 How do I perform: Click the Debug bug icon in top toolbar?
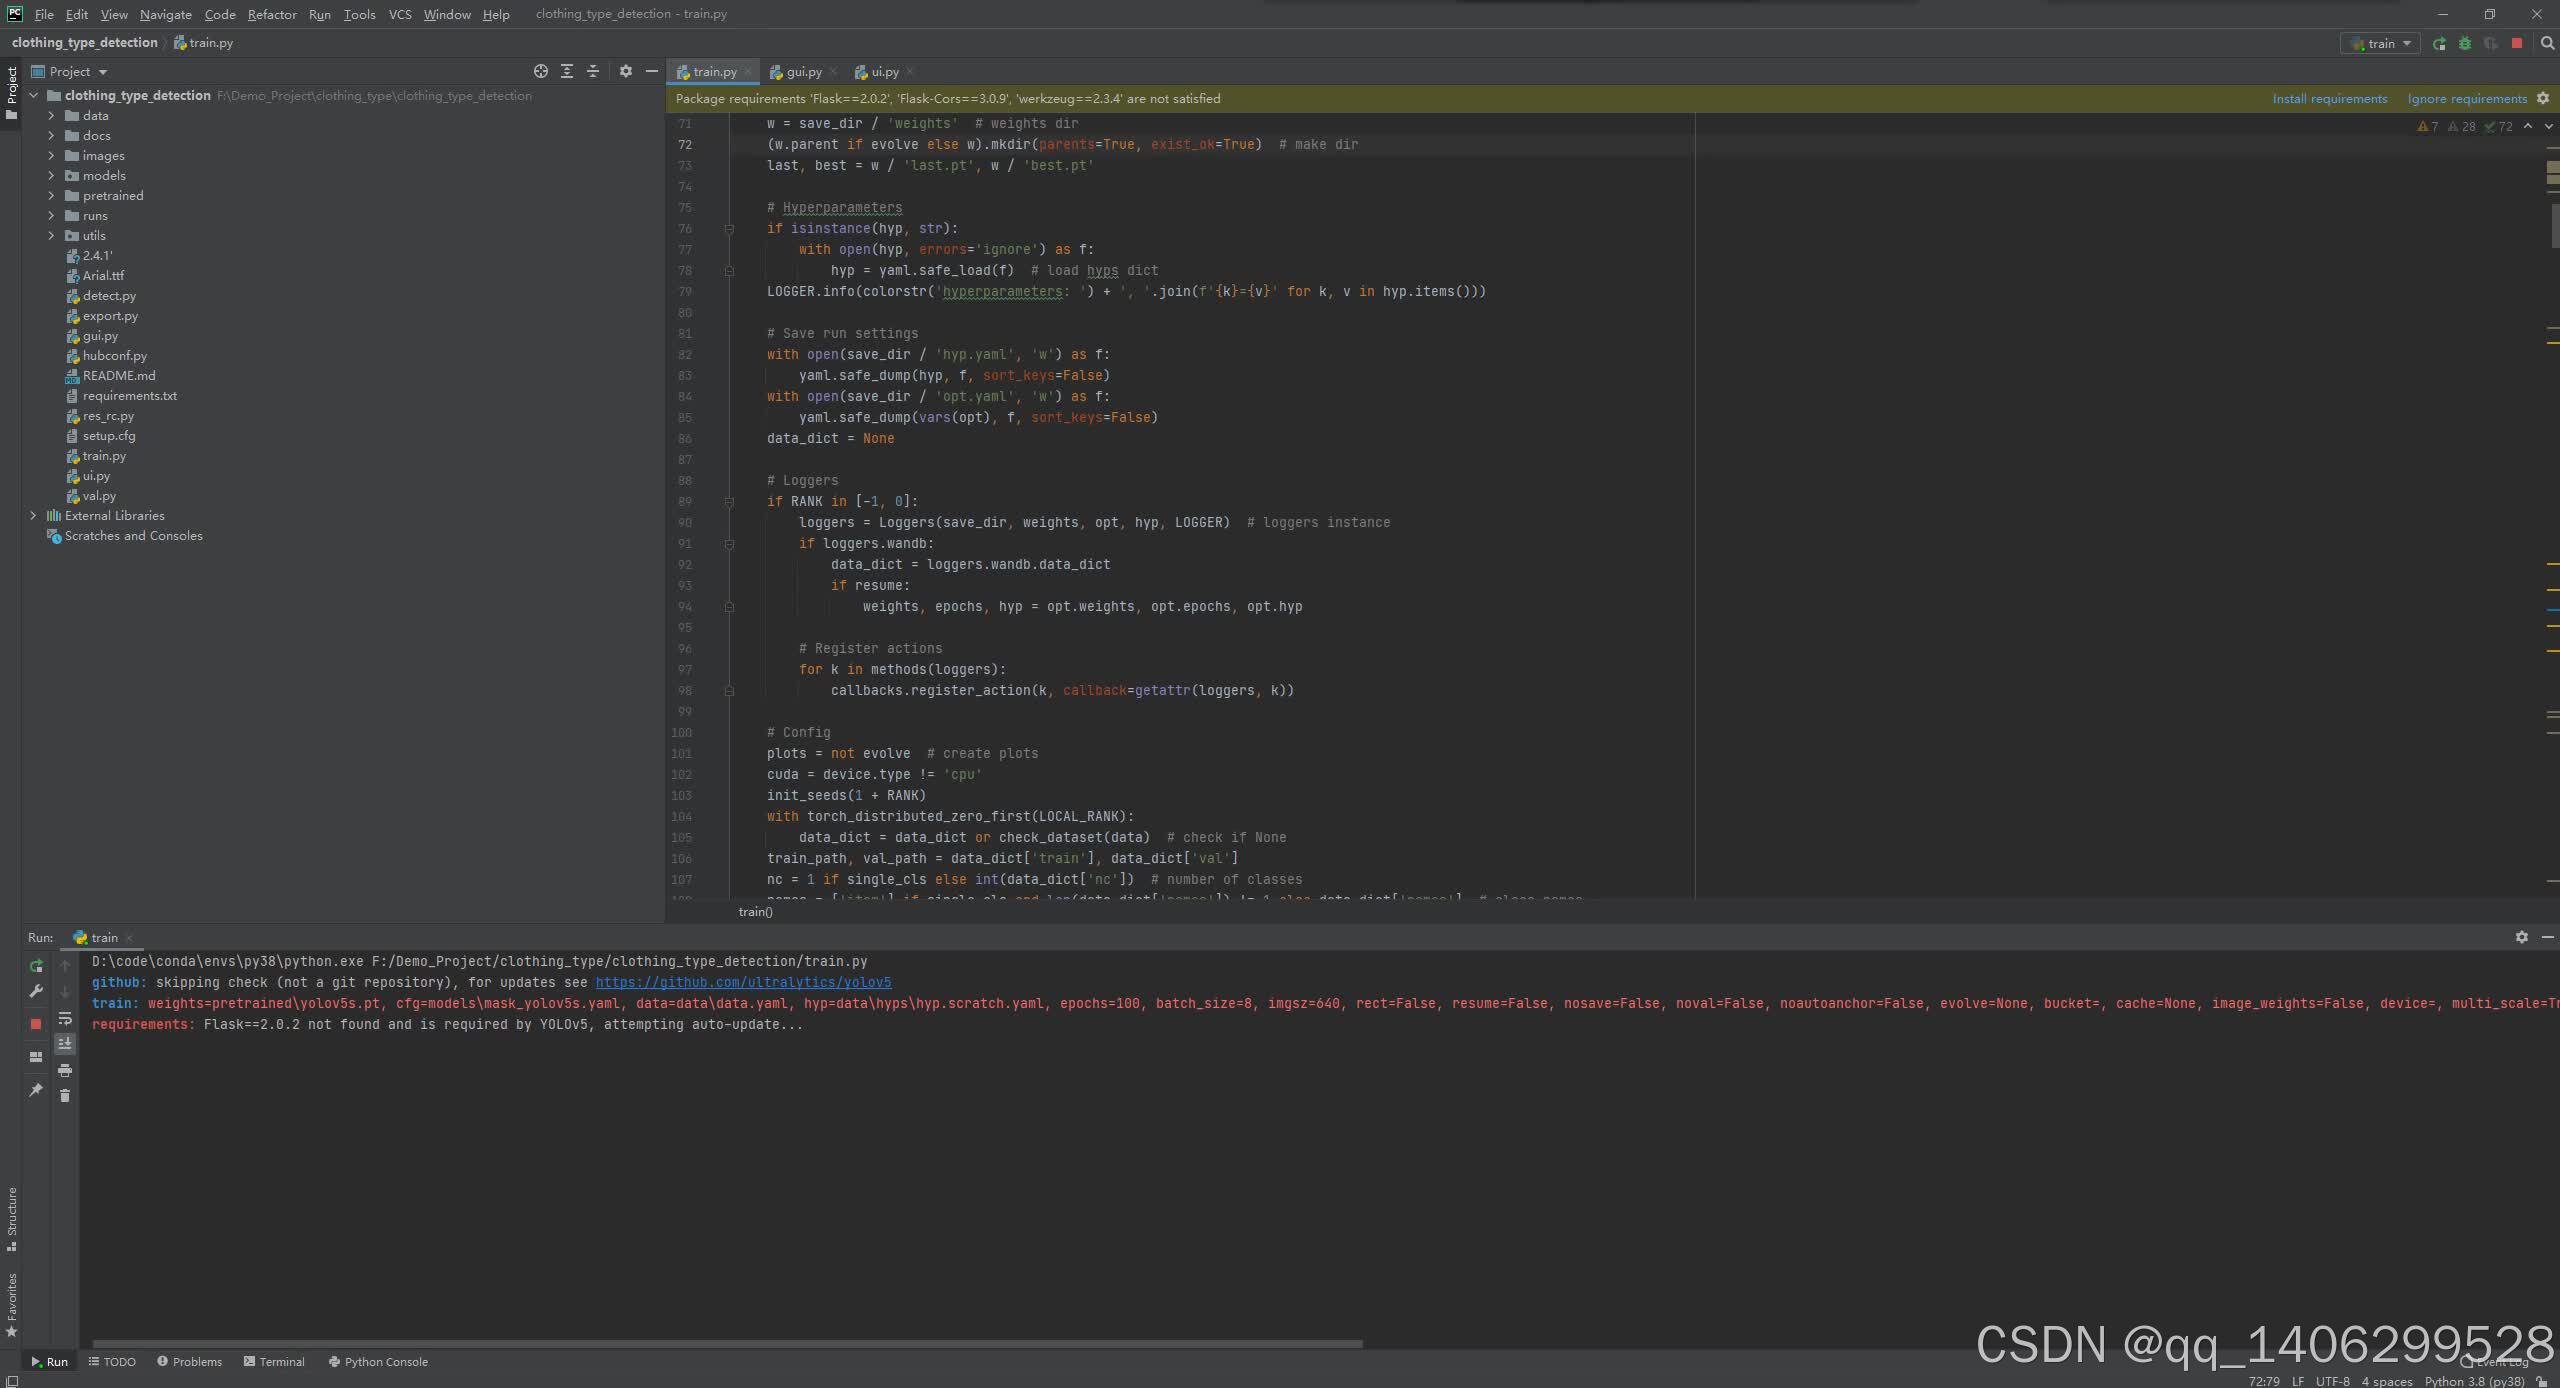(2465, 43)
